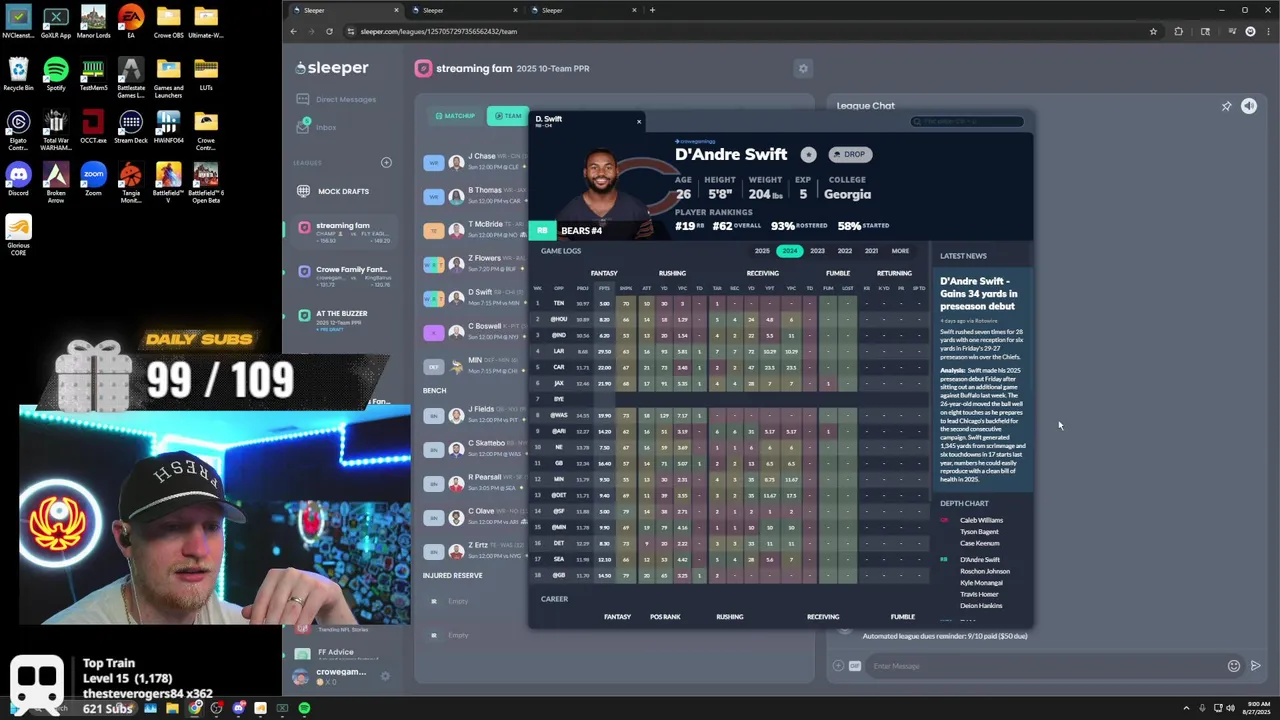Open B Thomas player row
This screenshot has width=1280, height=720.
pyautogui.click(x=476, y=196)
